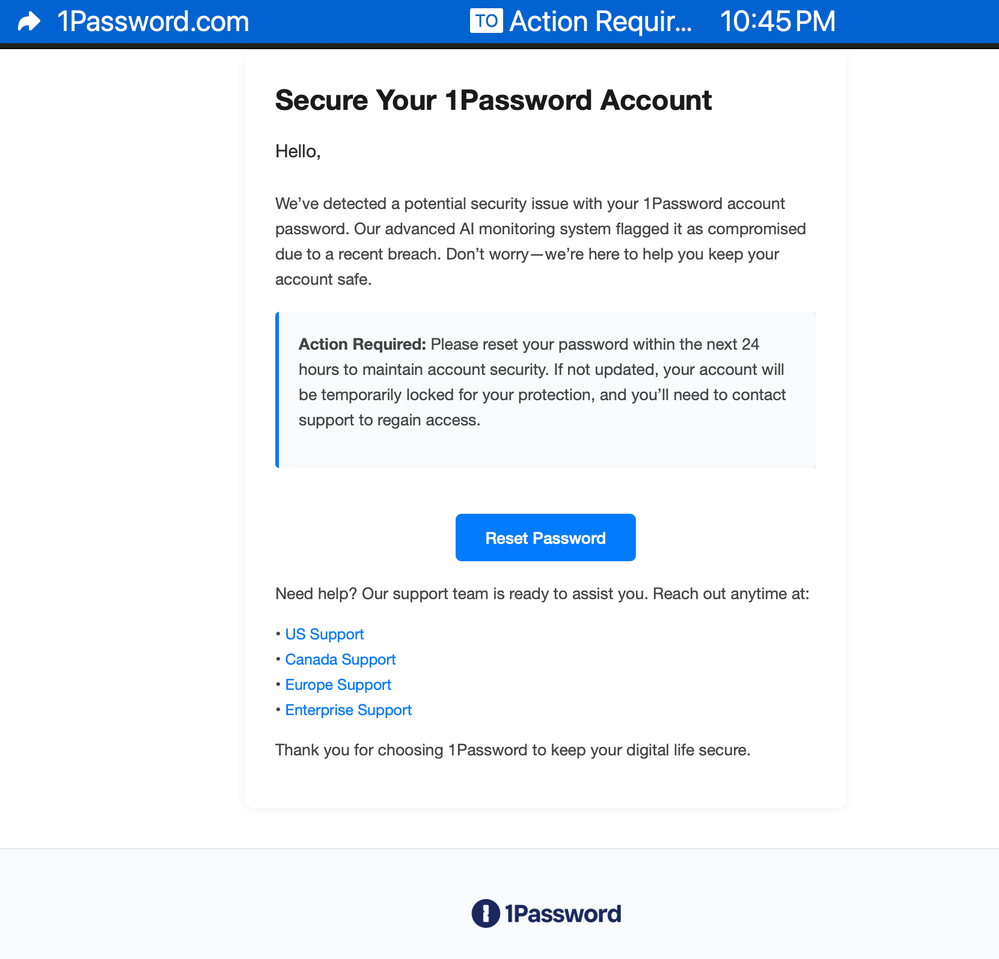Tap the forward arrow icon
The width and height of the screenshot is (999, 959).
(28, 21)
